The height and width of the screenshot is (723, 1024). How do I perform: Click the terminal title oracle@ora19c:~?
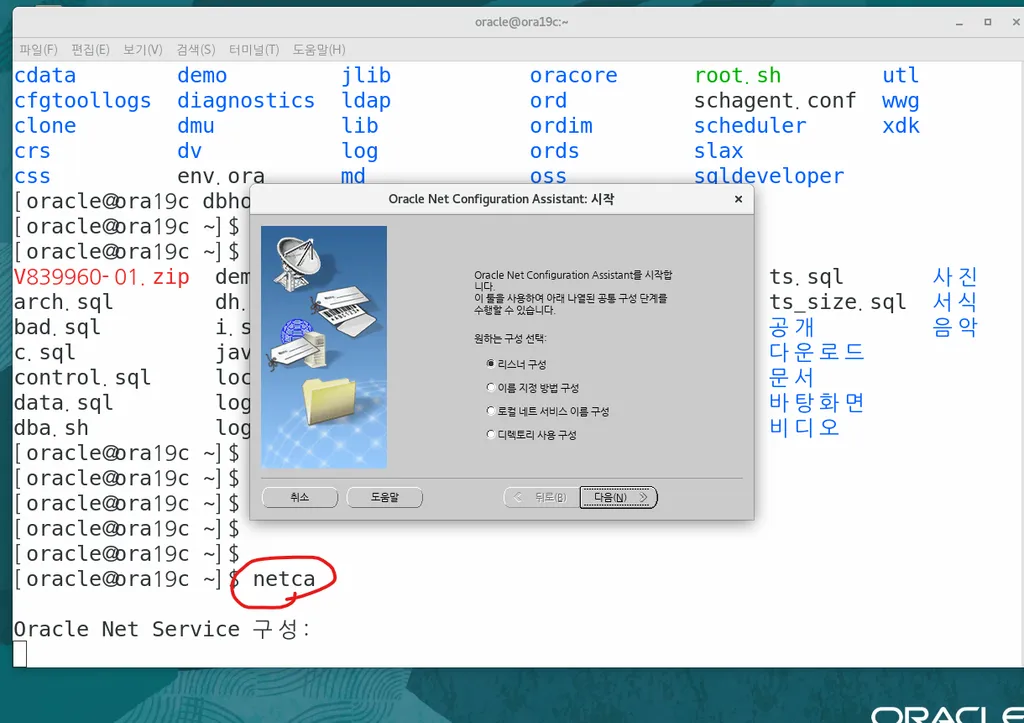(521, 22)
